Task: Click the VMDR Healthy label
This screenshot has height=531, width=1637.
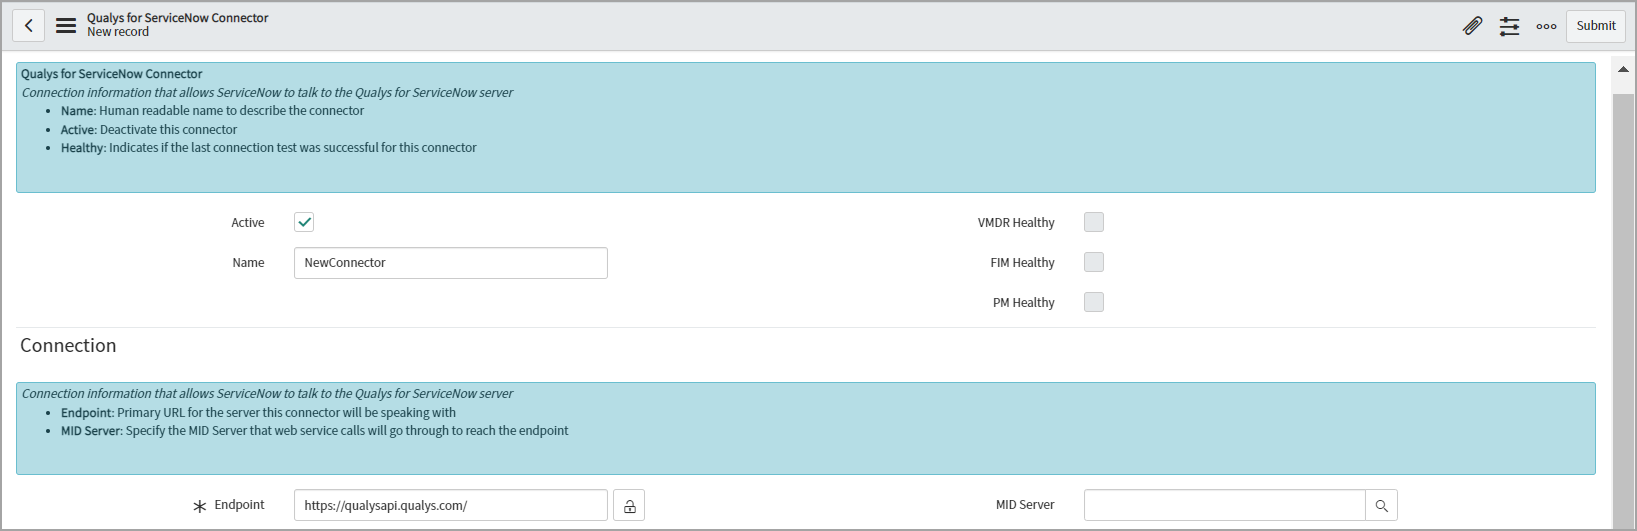Action: [x=1016, y=223]
